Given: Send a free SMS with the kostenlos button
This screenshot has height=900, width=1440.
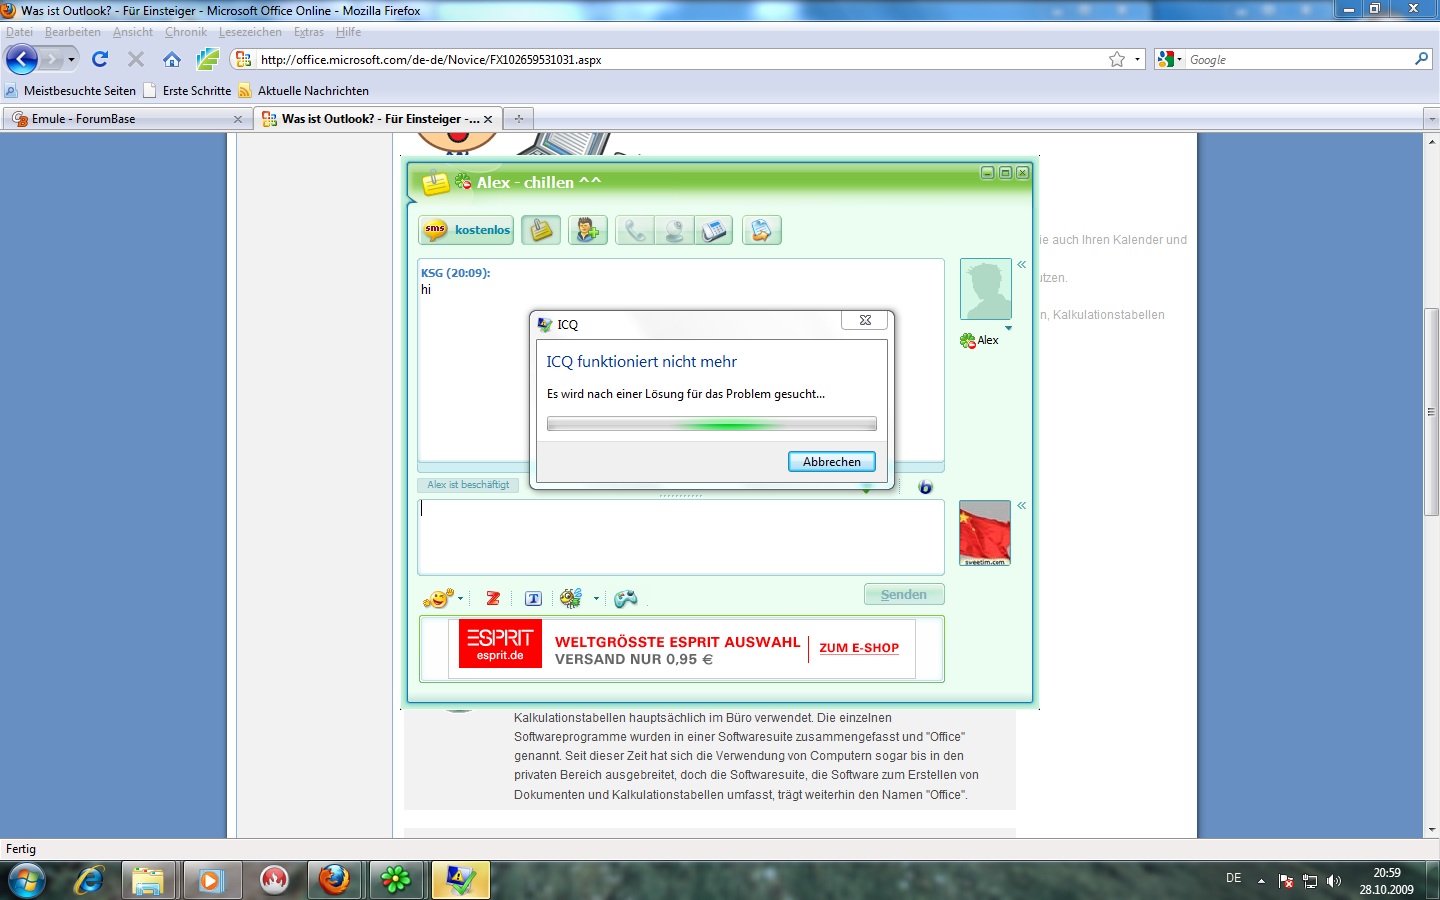Looking at the screenshot, I should tap(466, 230).
